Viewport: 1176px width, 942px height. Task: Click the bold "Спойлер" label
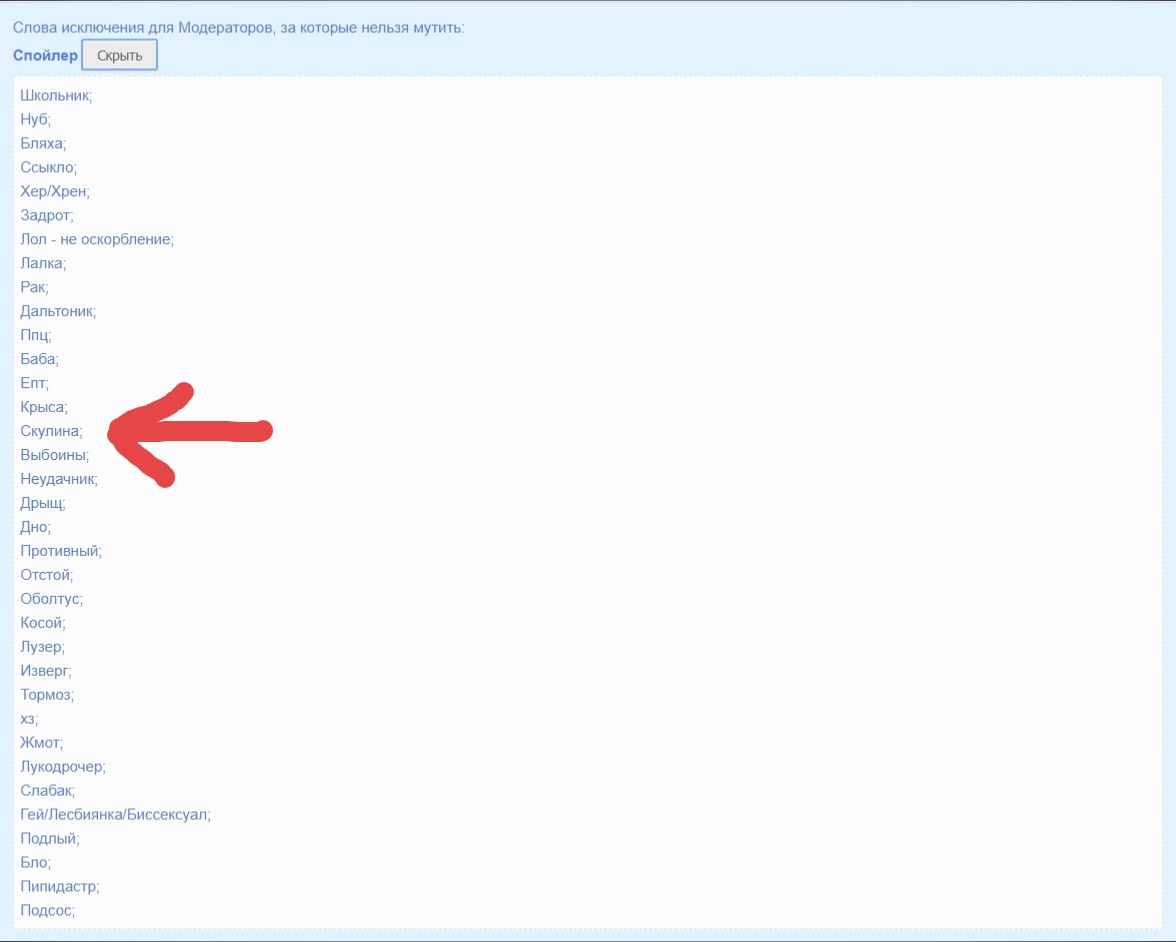pyautogui.click(x=45, y=55)
